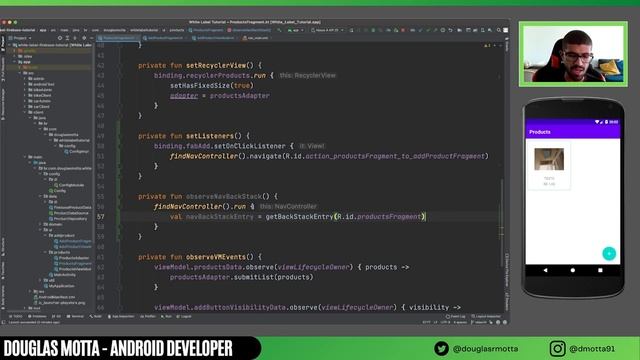The image size is (640, 360).
Task: Open the Instagram icon in the bottom banner
Action: point(557,349)
